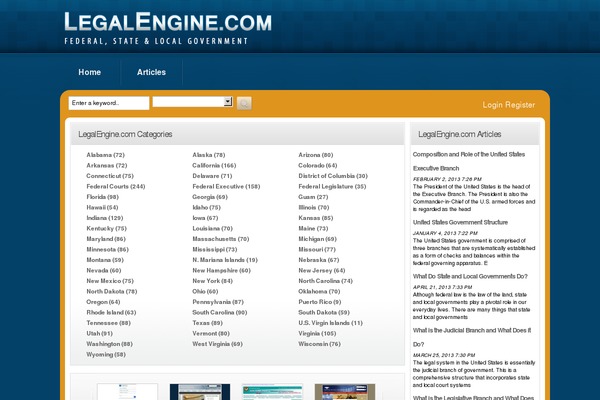Open the Illinois (70) category
600x400 pixels.
pos(314,207)
